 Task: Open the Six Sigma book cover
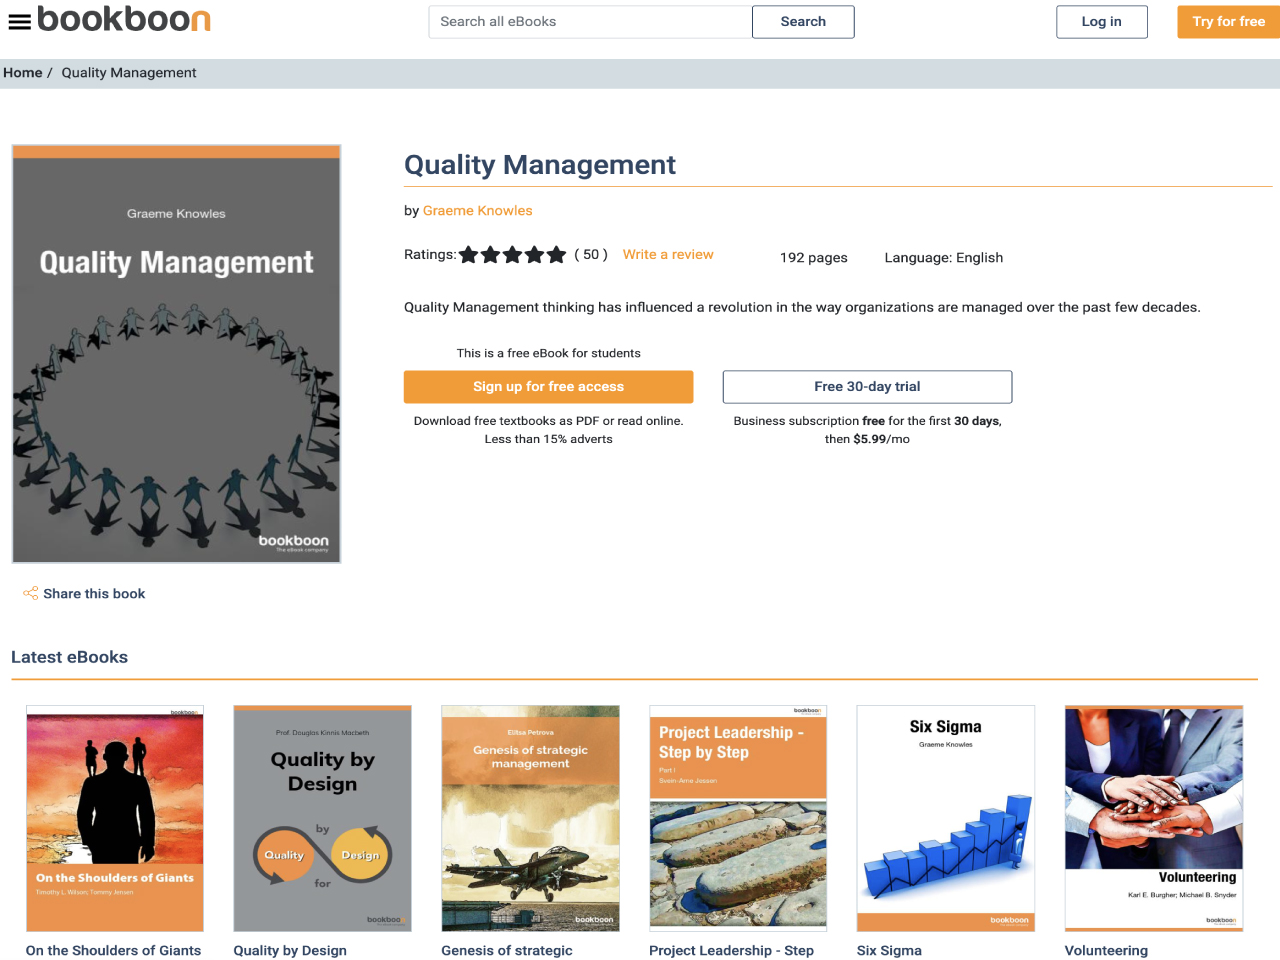pos(946,818)
